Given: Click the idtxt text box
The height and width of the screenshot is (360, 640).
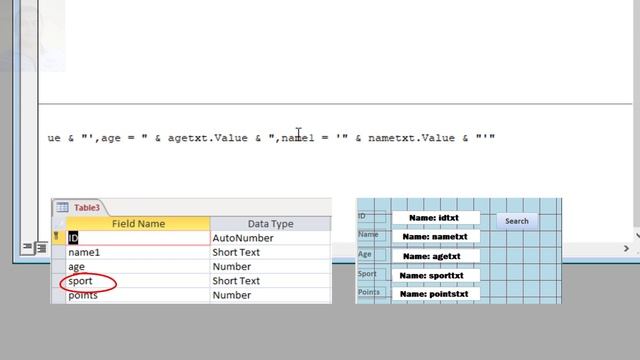Looking at the screenshot, I should [x=436, y=218].
